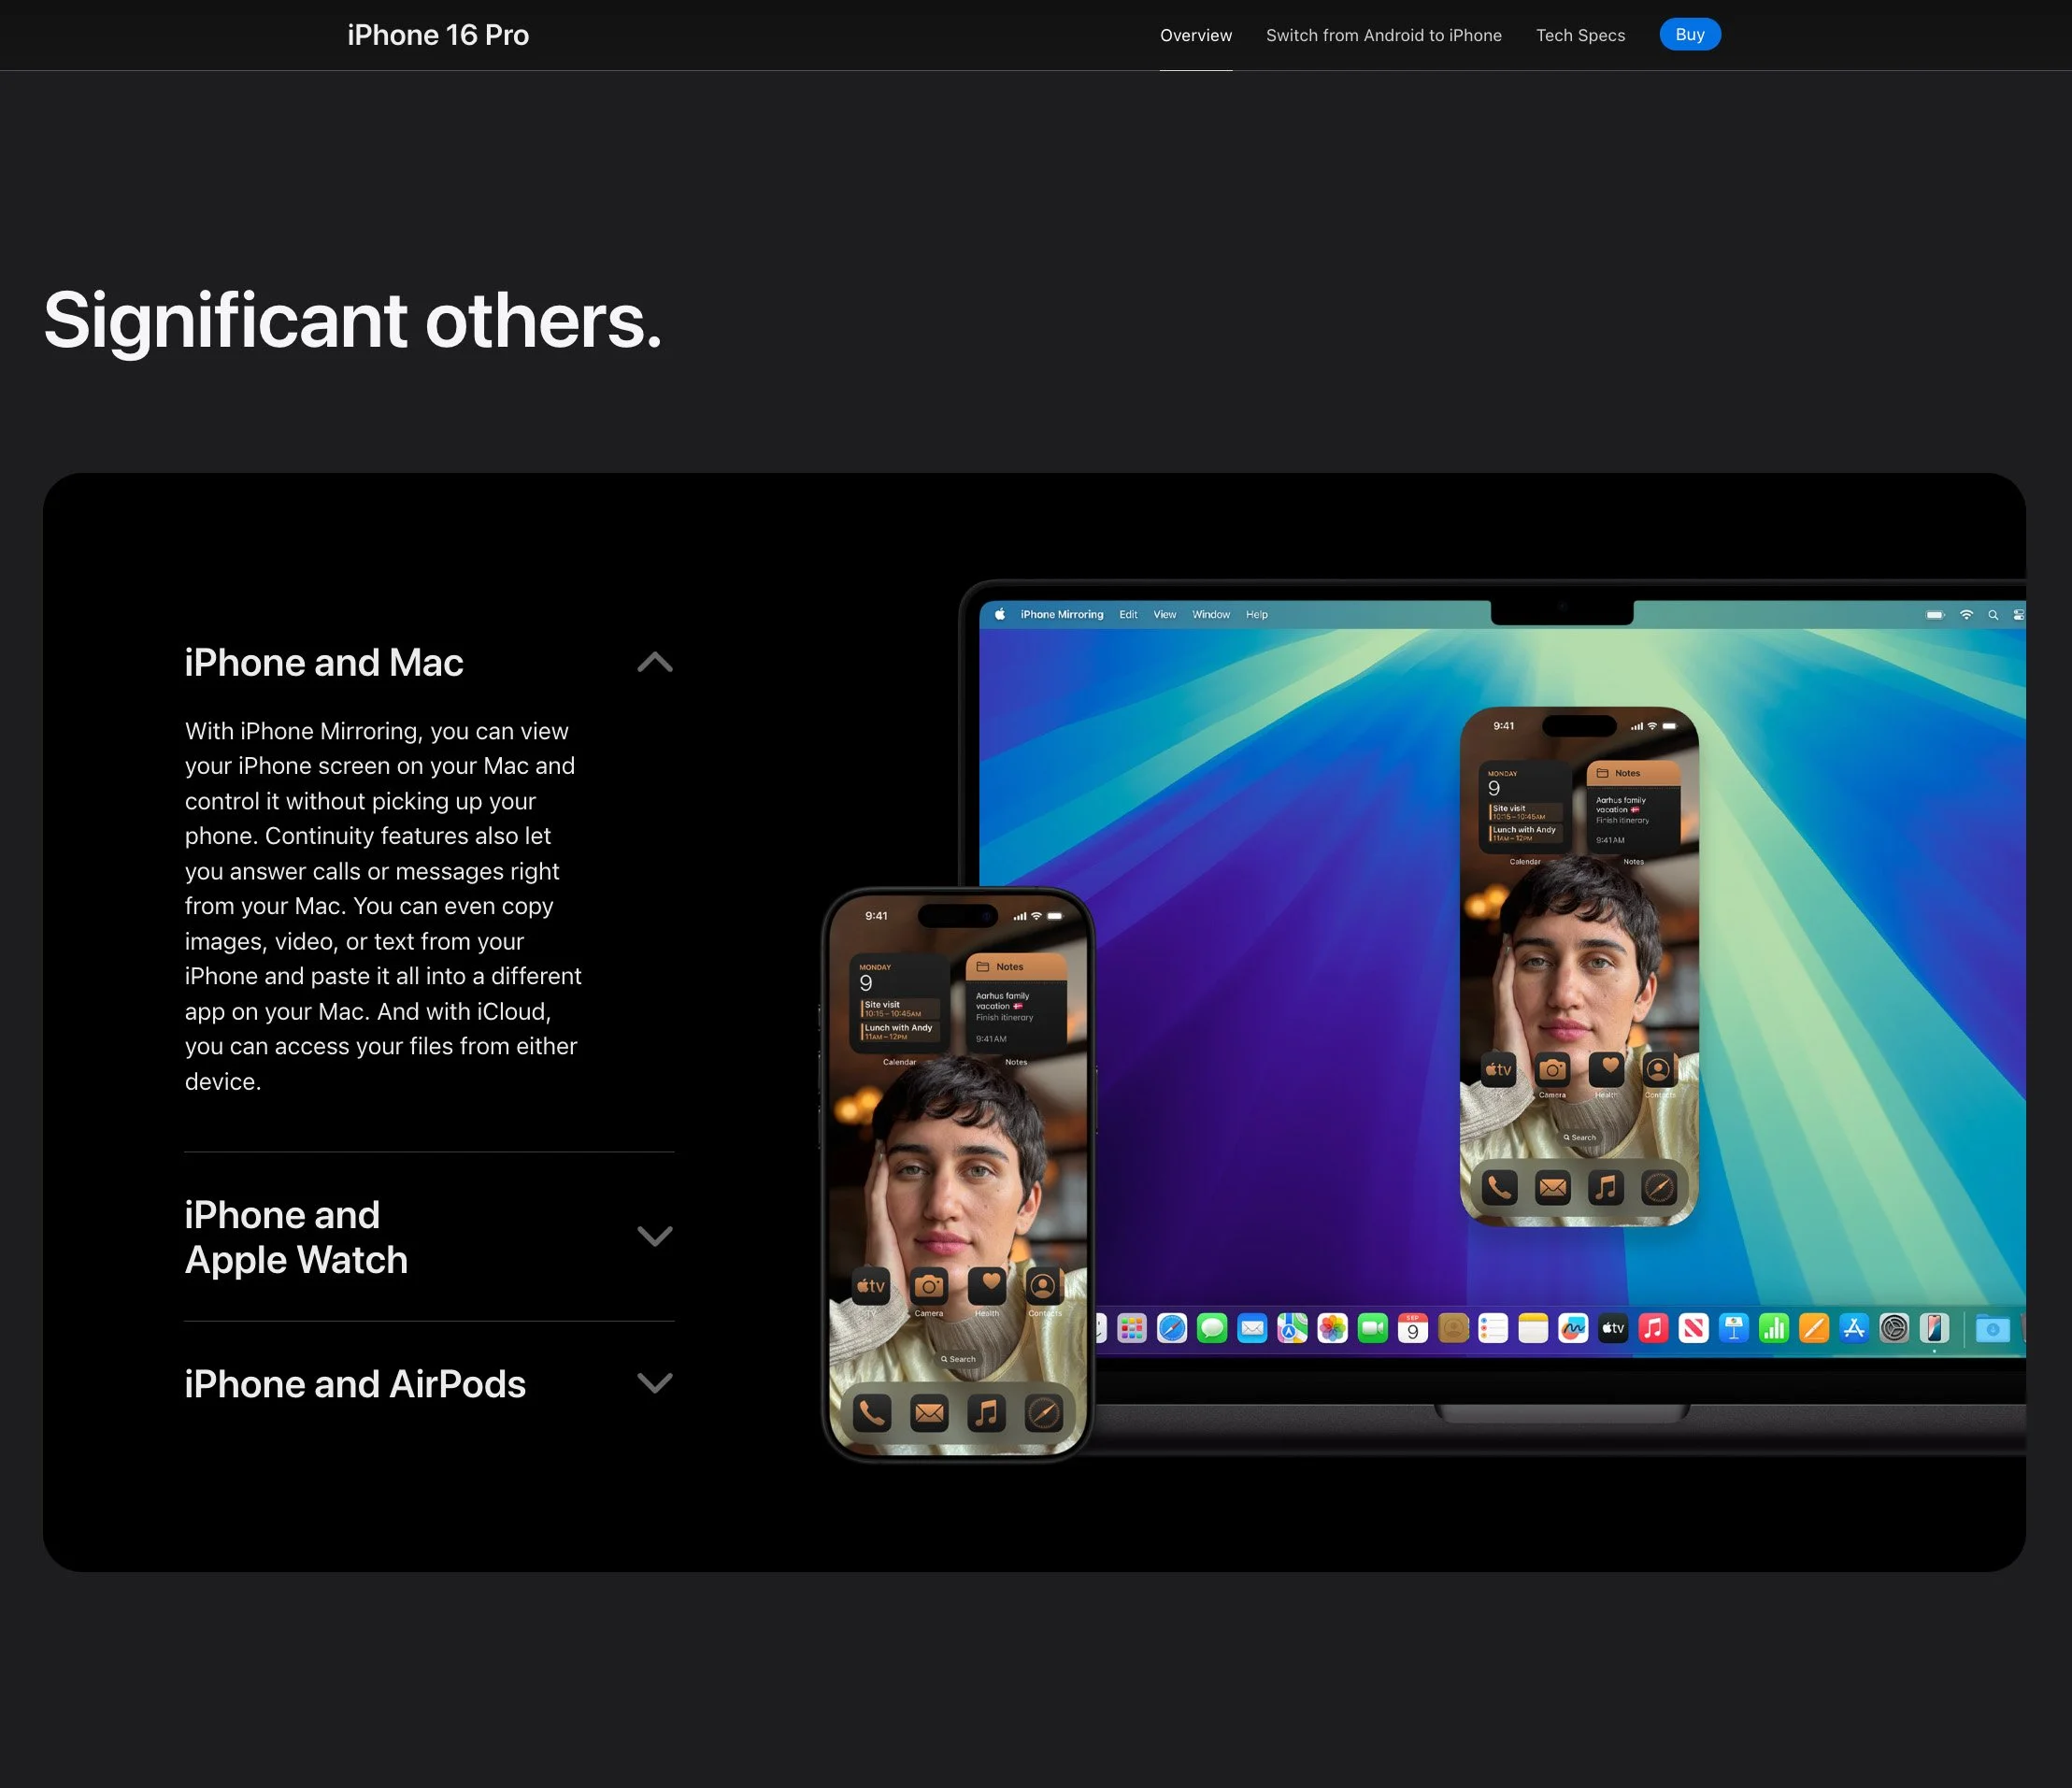Open System Settings in the Mac dock
The image size is (2072, 1788).
tap(1894, 1328)
